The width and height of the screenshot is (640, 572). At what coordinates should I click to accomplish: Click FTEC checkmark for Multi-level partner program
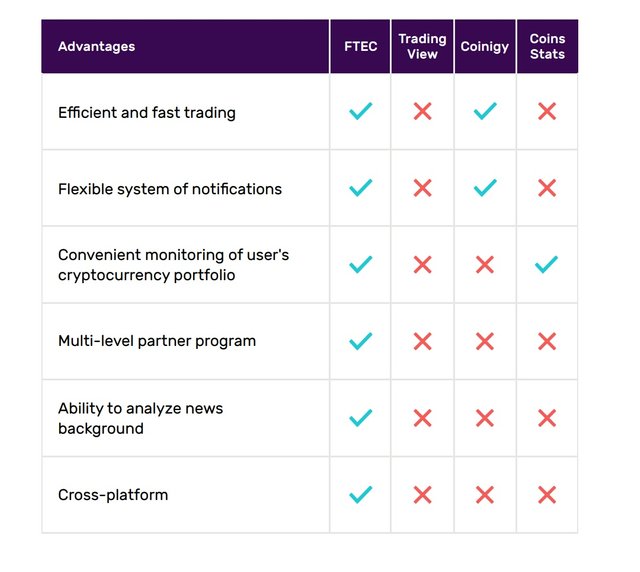360,341
